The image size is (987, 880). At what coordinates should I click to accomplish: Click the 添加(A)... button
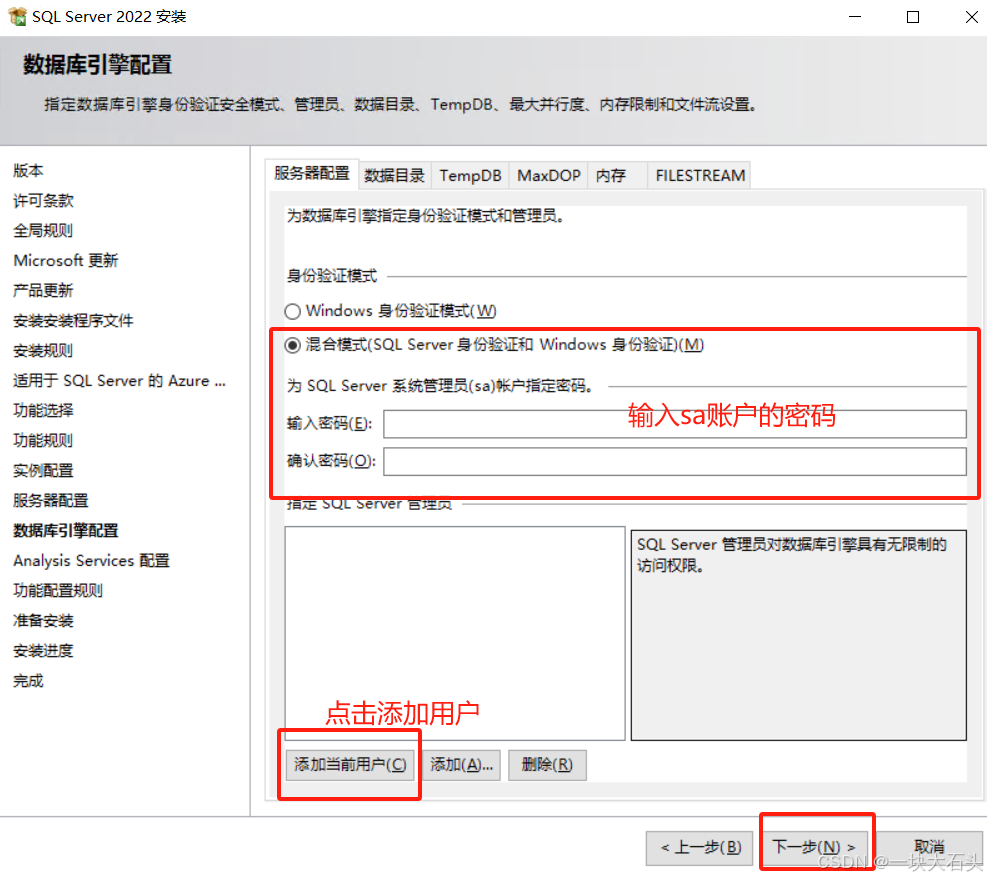coord(461,765)
